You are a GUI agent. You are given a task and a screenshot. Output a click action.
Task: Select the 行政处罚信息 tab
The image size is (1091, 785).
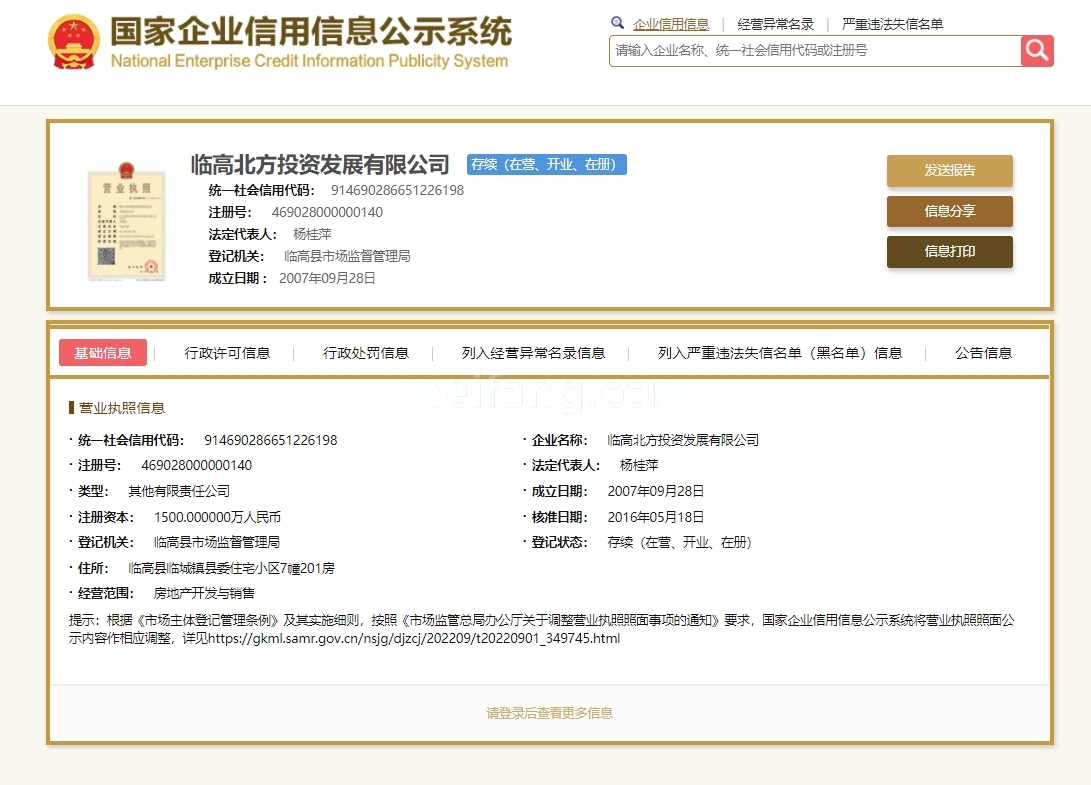pyautogui.click(x=367, y=352)
